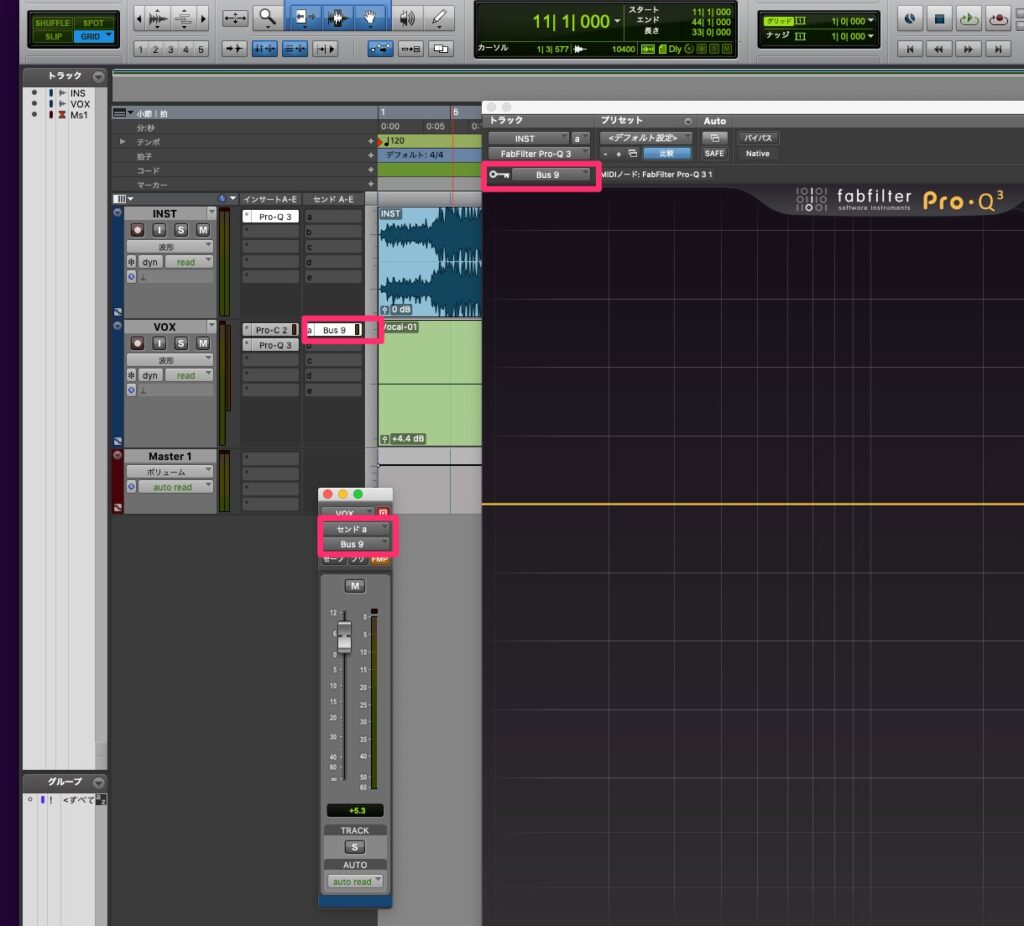Select the Zoomer tool in the toolbar
The height and width of the screenshot is (926, 1024).
pyautogui.click(x=268, y=18)
